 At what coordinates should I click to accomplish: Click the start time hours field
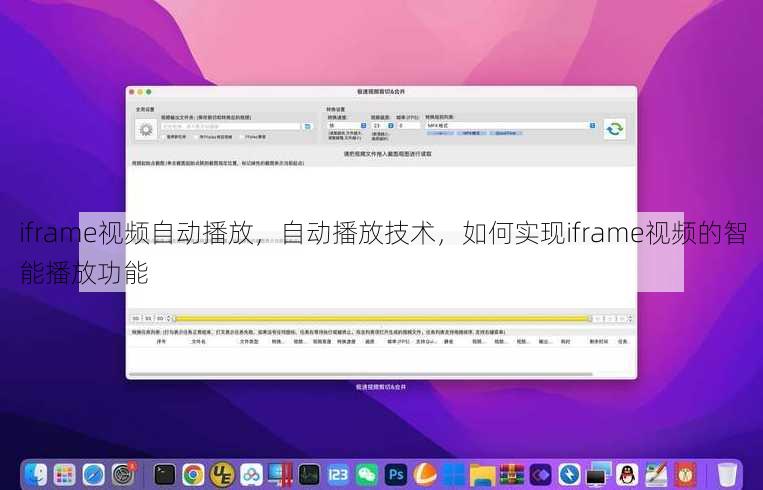pyautogui.click(x=136, y=319)
